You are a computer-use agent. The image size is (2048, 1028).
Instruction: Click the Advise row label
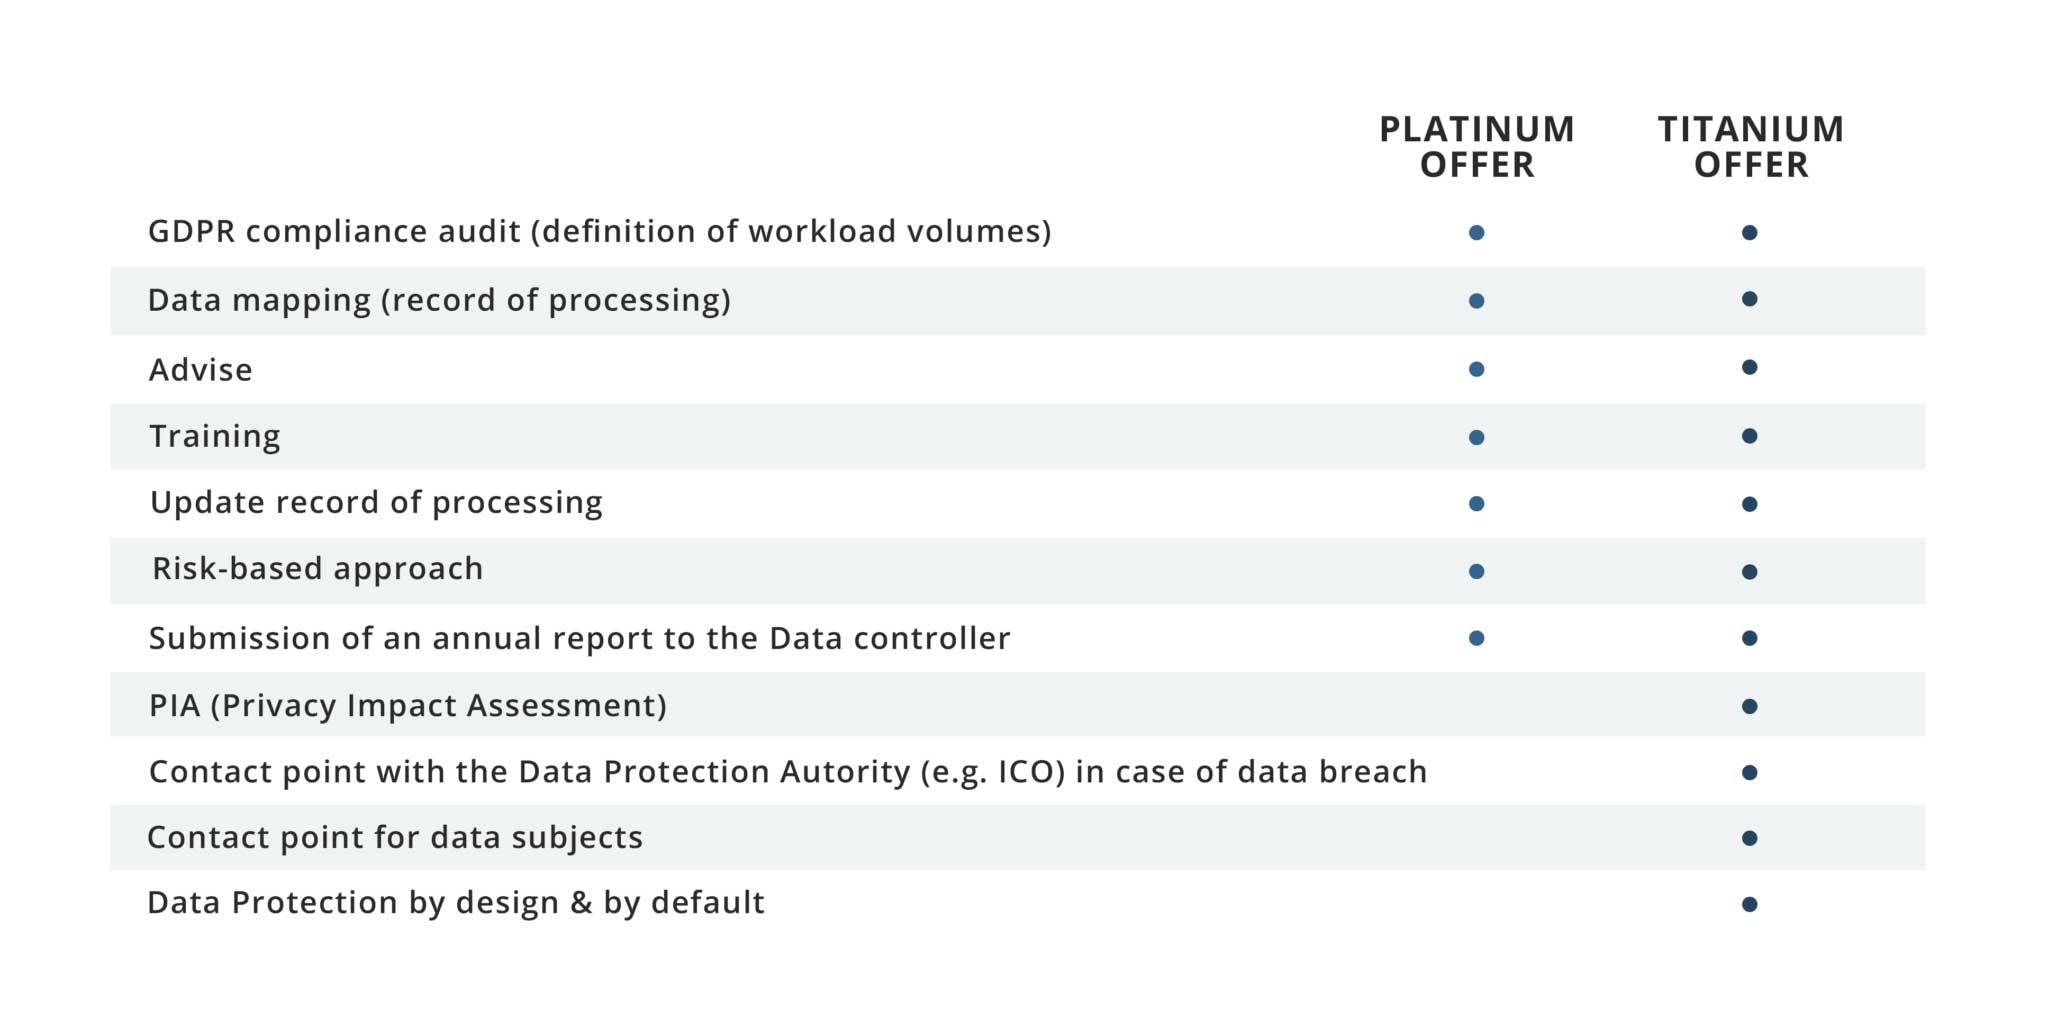(x=200, y=370)
